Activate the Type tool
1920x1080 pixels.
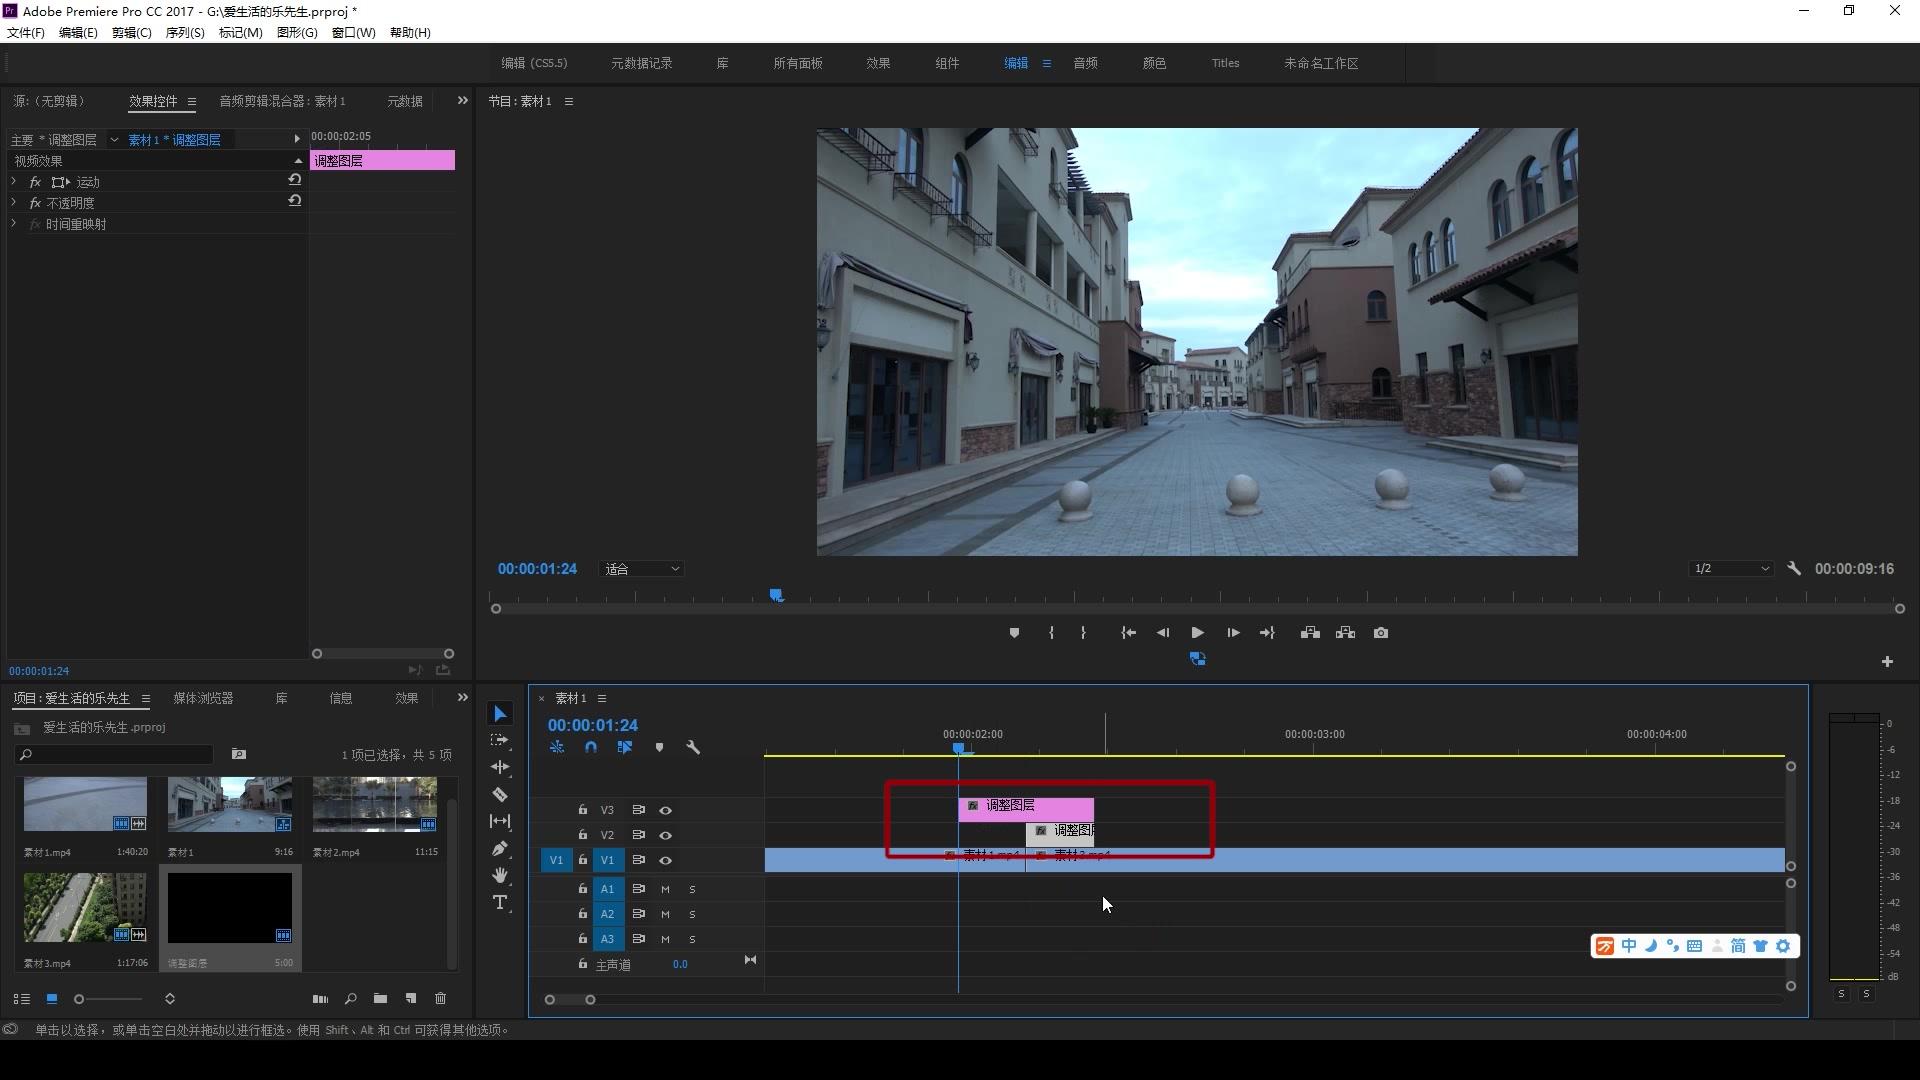click(500, 903)
